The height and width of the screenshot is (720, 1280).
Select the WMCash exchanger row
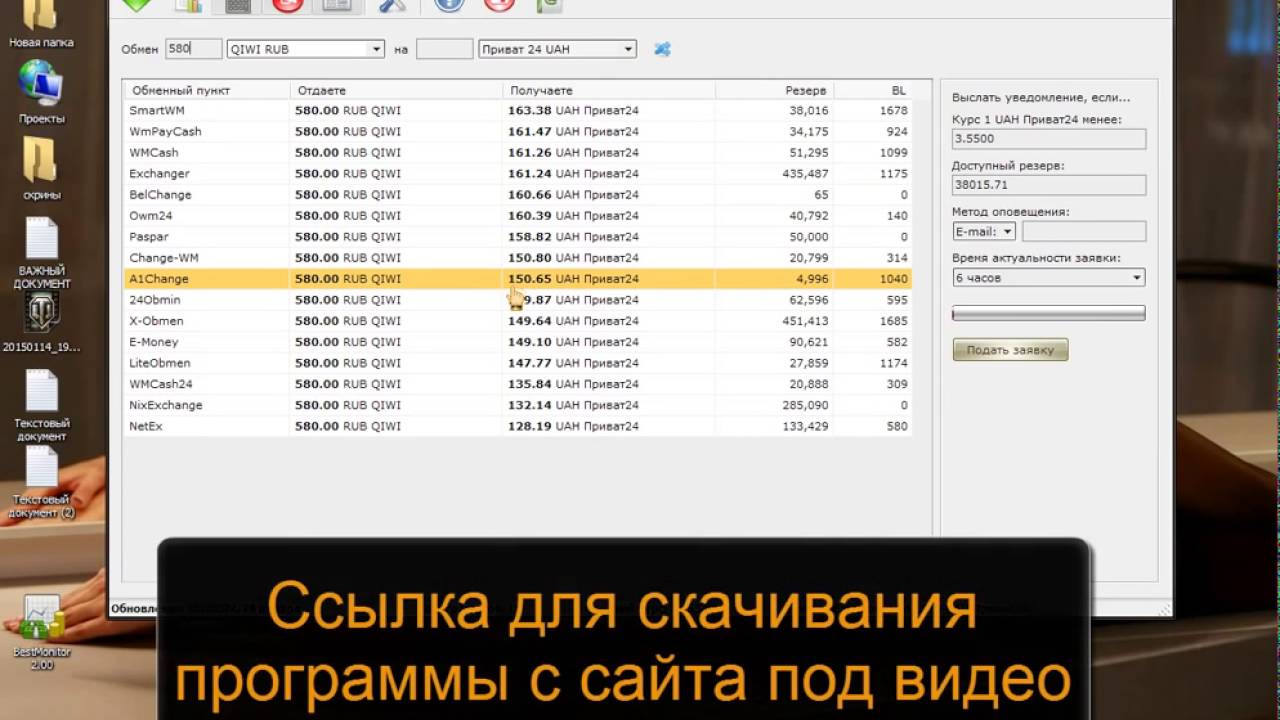coord(517,152)
